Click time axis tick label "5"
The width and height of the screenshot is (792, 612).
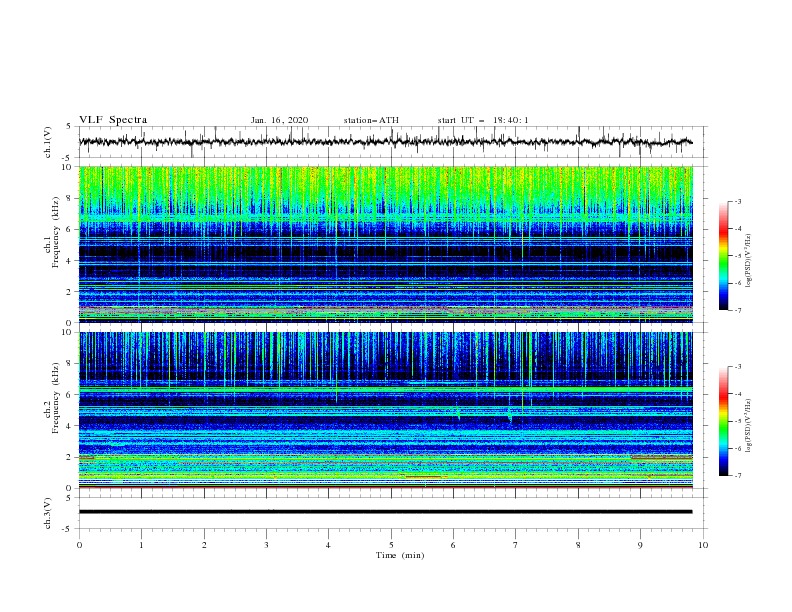point(391,545)
